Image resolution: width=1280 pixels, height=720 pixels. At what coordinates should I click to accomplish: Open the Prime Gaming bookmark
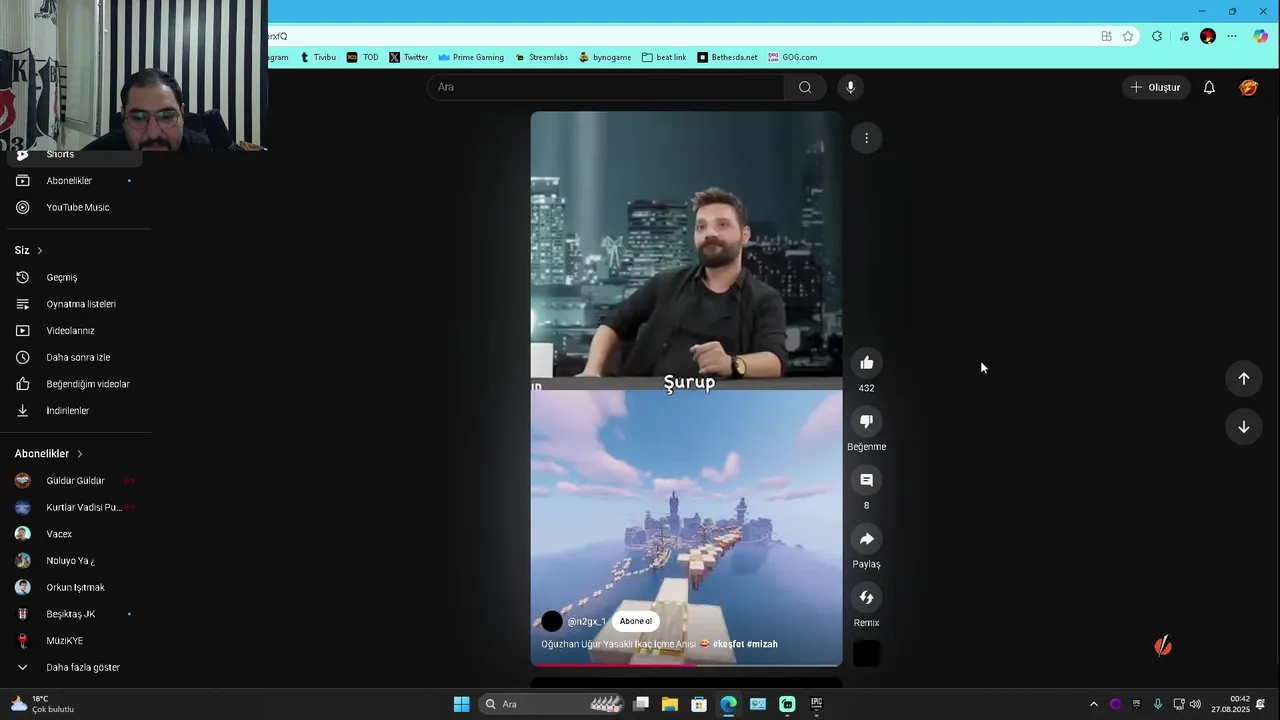click(x=471, y=57)
